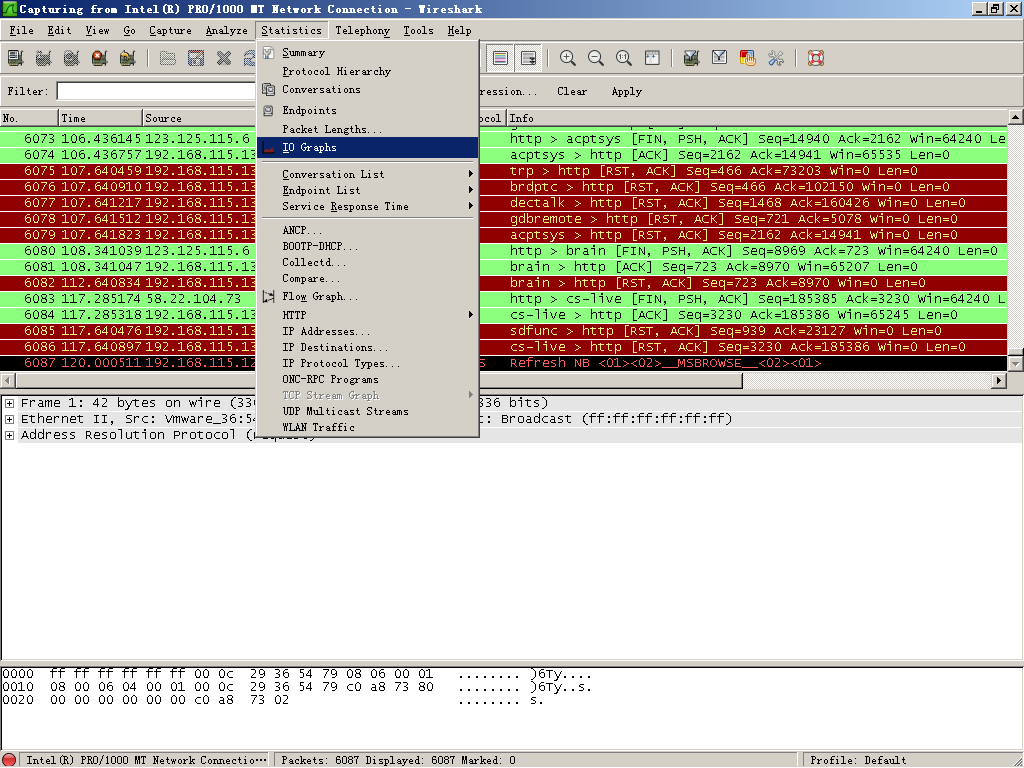Click the start new capture icon
Viewport: 1024px width, 768px height.
coord(72,58)
